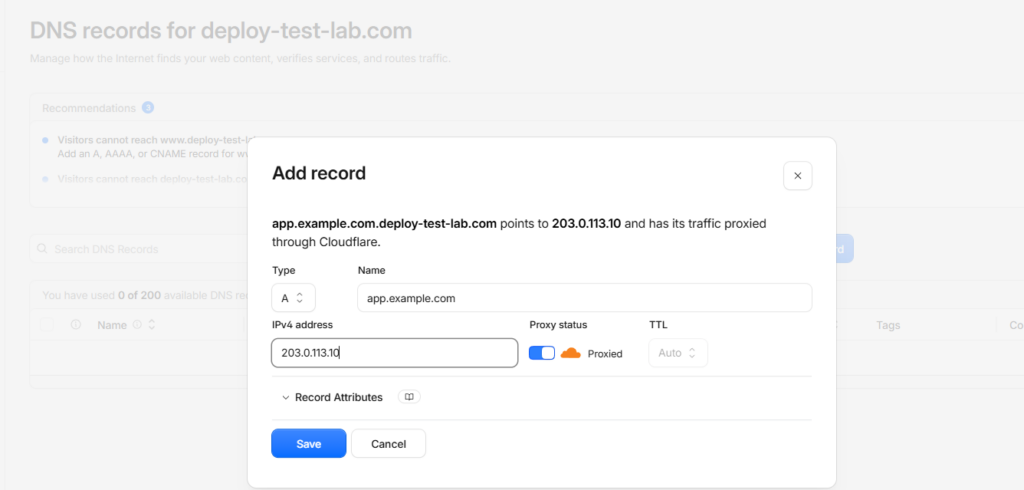Focus the Search DNS Records box

tap(140, 249)
